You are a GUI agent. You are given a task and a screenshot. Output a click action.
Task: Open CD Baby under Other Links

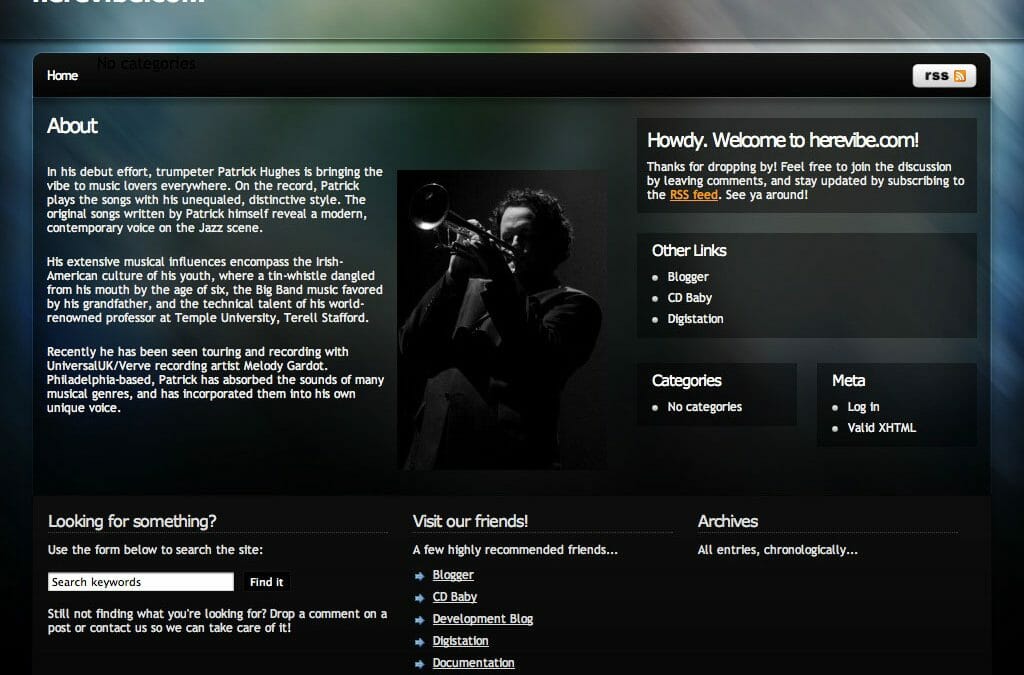click(690, 298)
